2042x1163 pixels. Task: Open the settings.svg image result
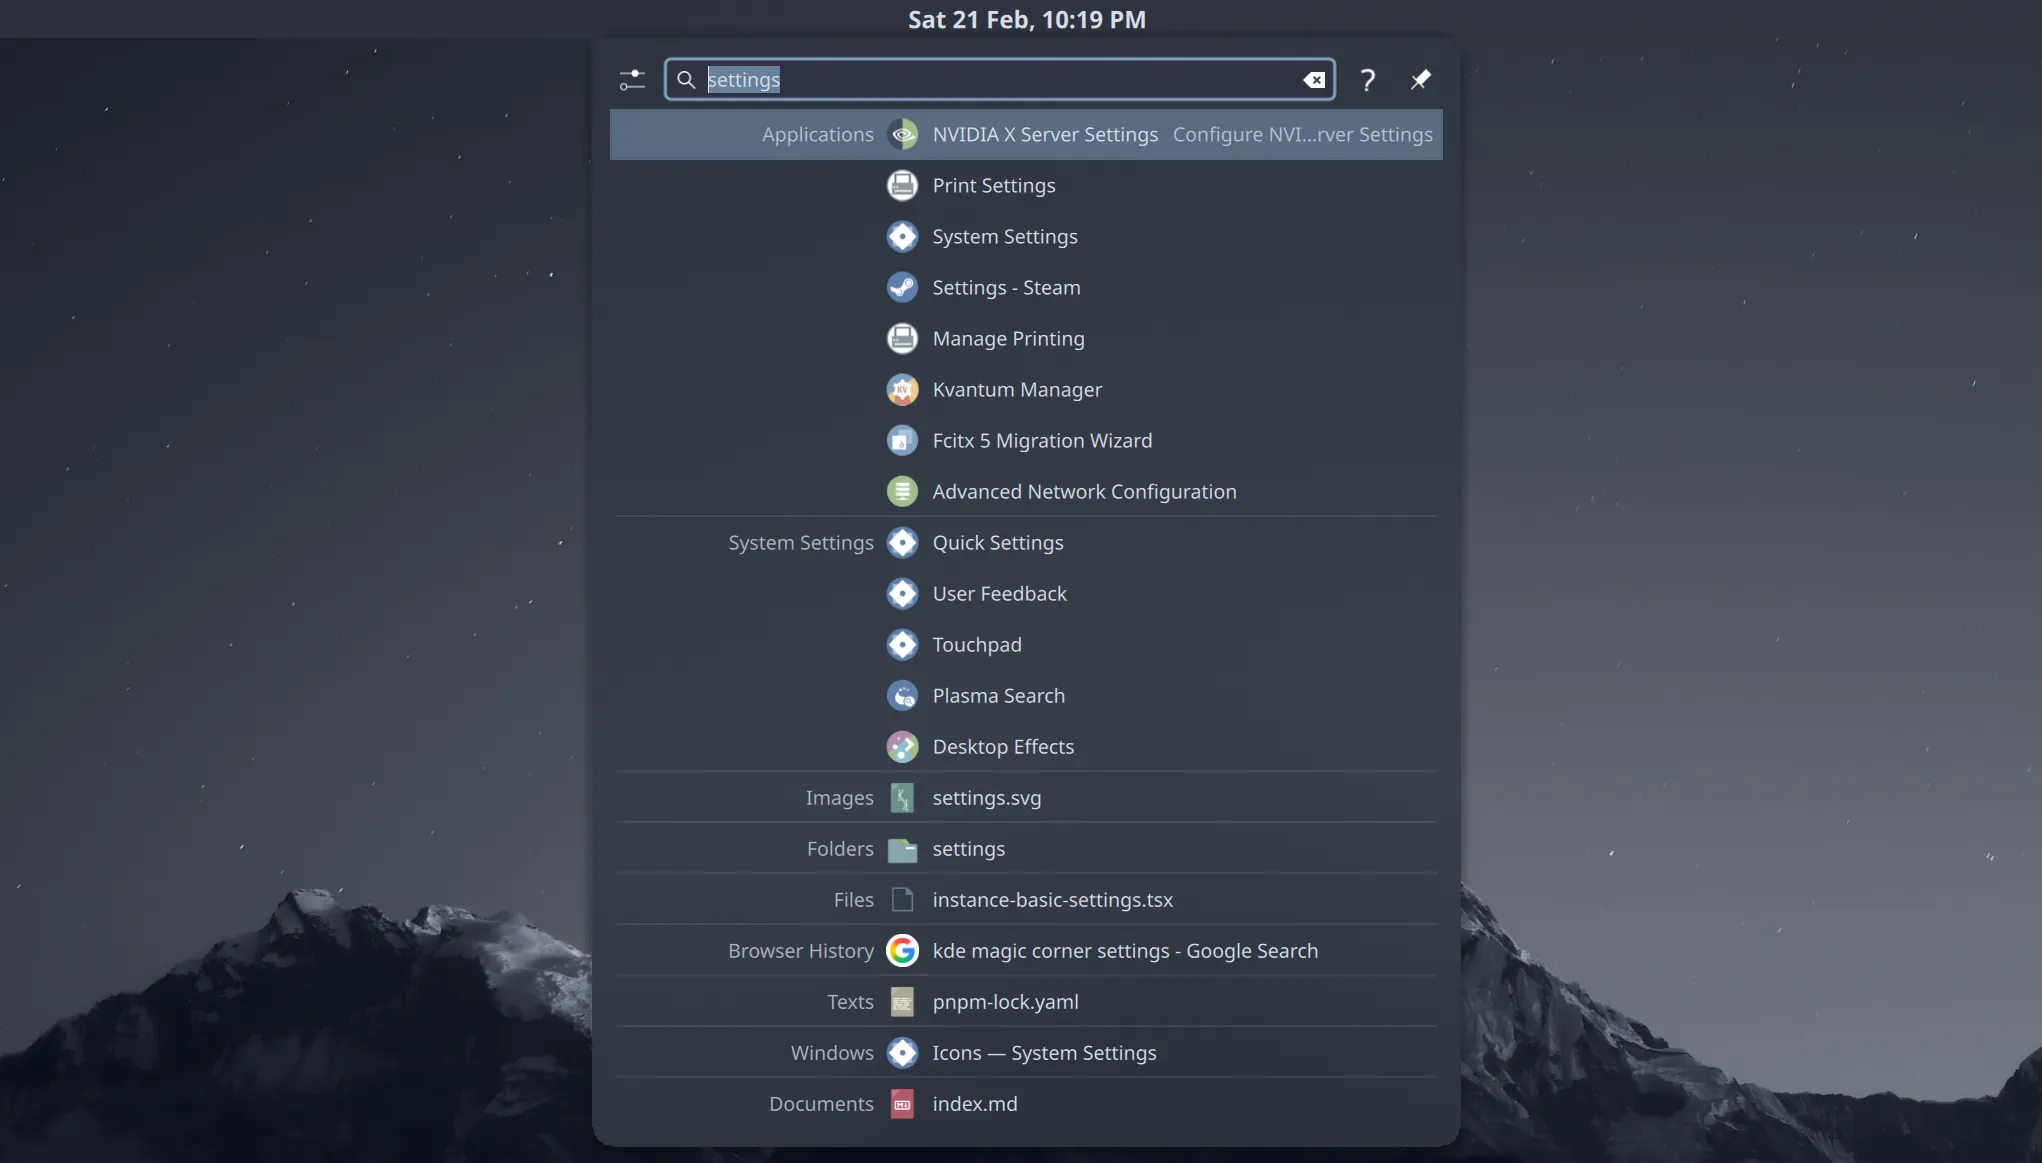986,798
